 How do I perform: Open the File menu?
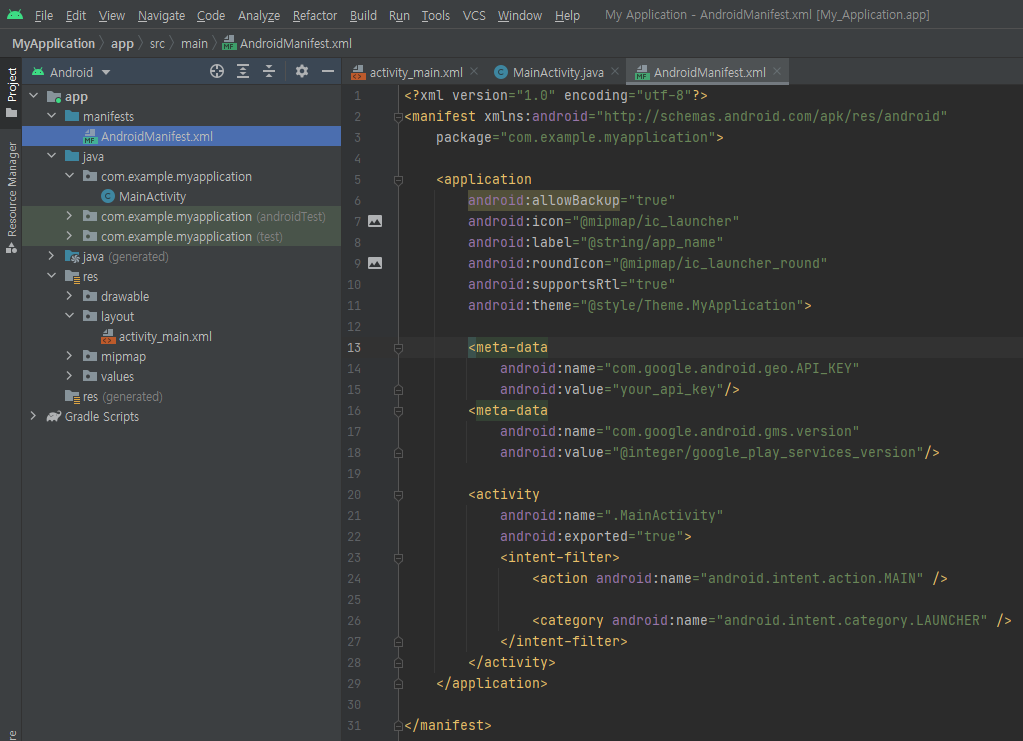coord(44,15)
